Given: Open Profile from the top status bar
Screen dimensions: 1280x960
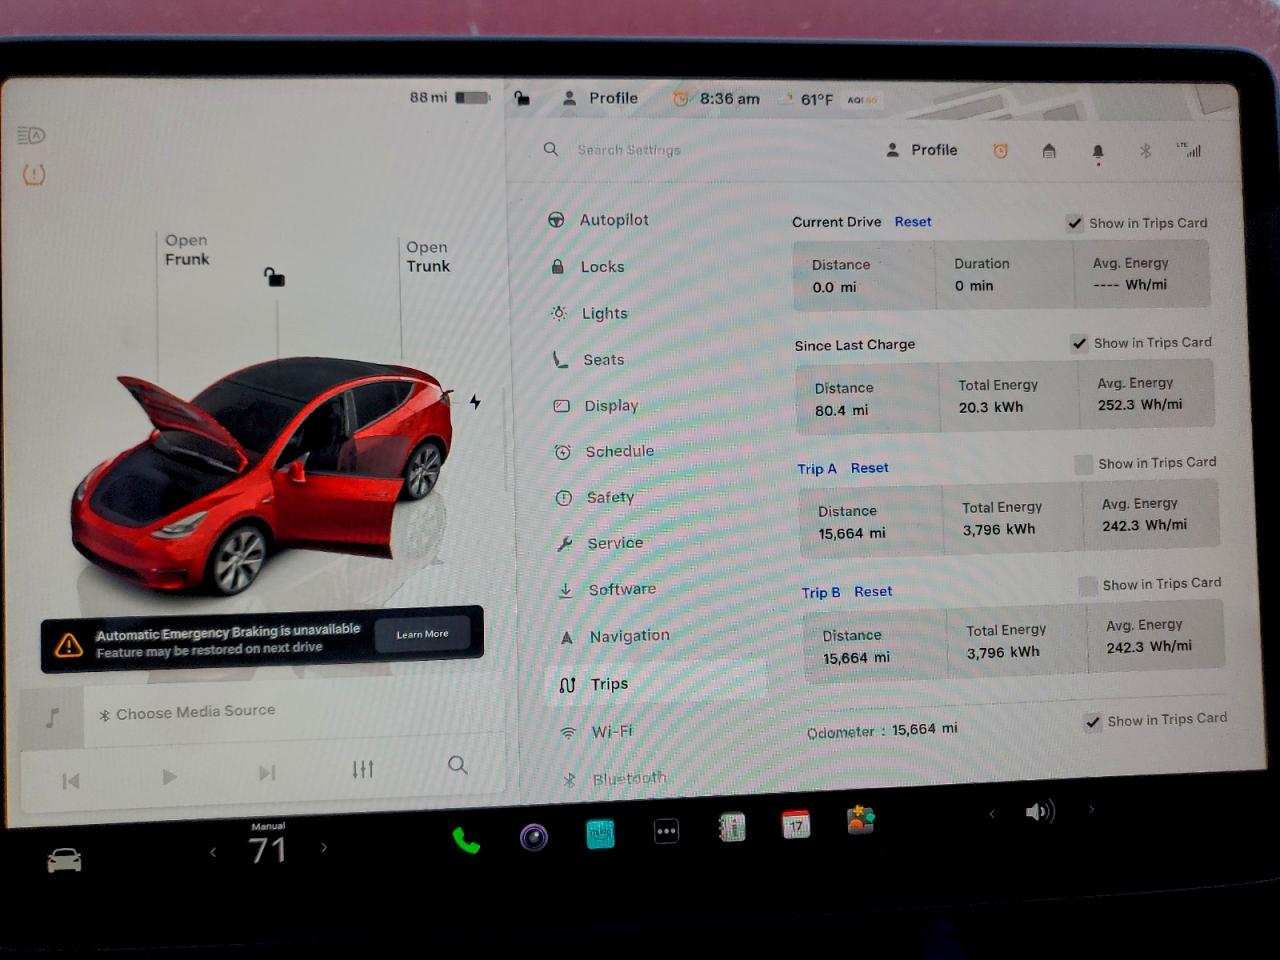Looking at the screenshot, I should tap(600, 98).
